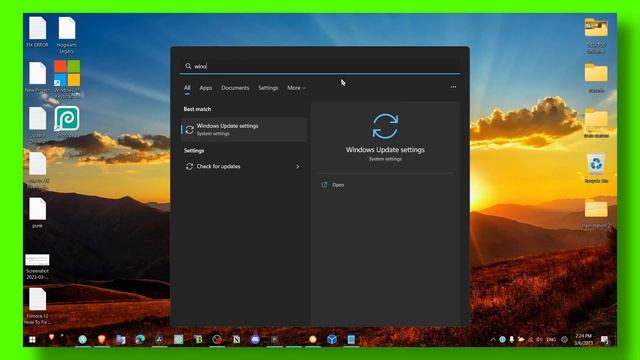This screenshot has height=360, width=640.
Task: Click the cloud icon in system tray
Action: pos(521,340)
